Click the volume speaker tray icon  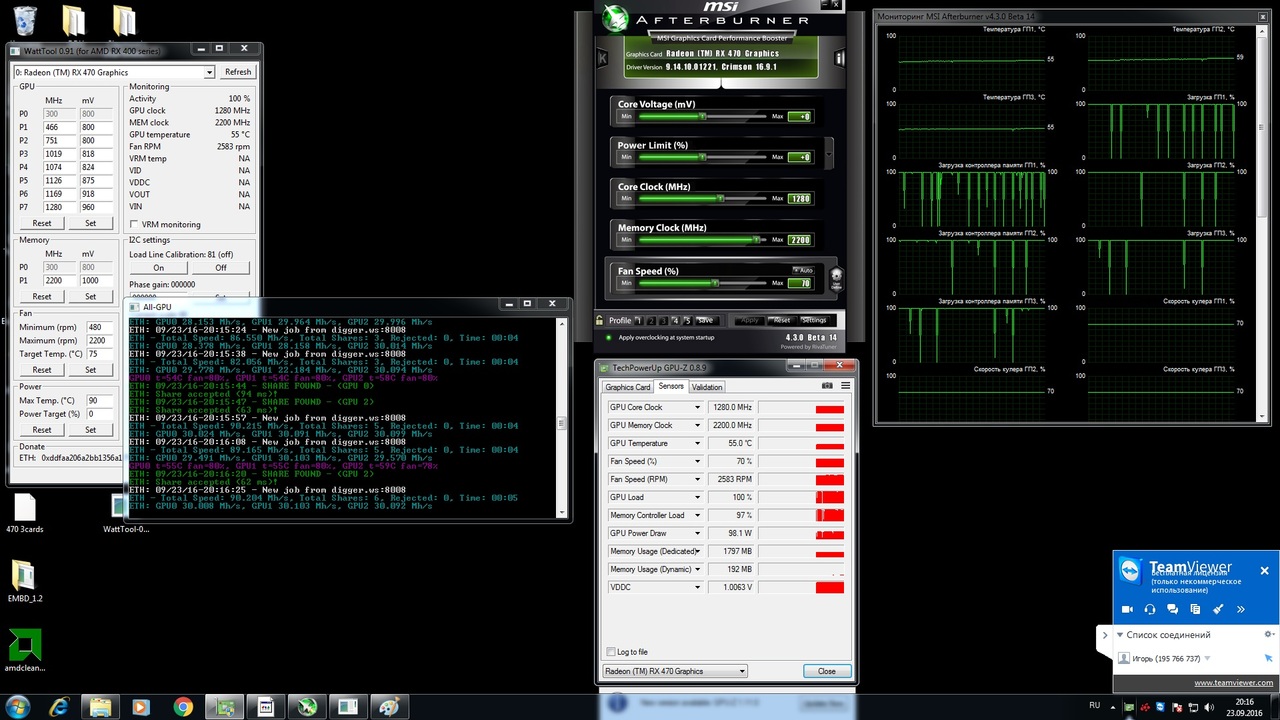1209,707
